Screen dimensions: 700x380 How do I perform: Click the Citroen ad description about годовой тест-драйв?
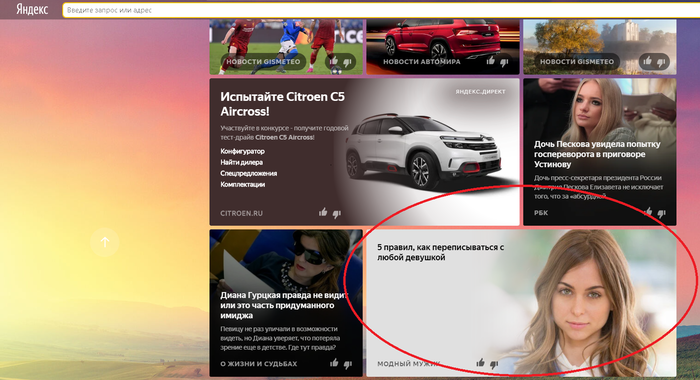click(x=284, y=133)
